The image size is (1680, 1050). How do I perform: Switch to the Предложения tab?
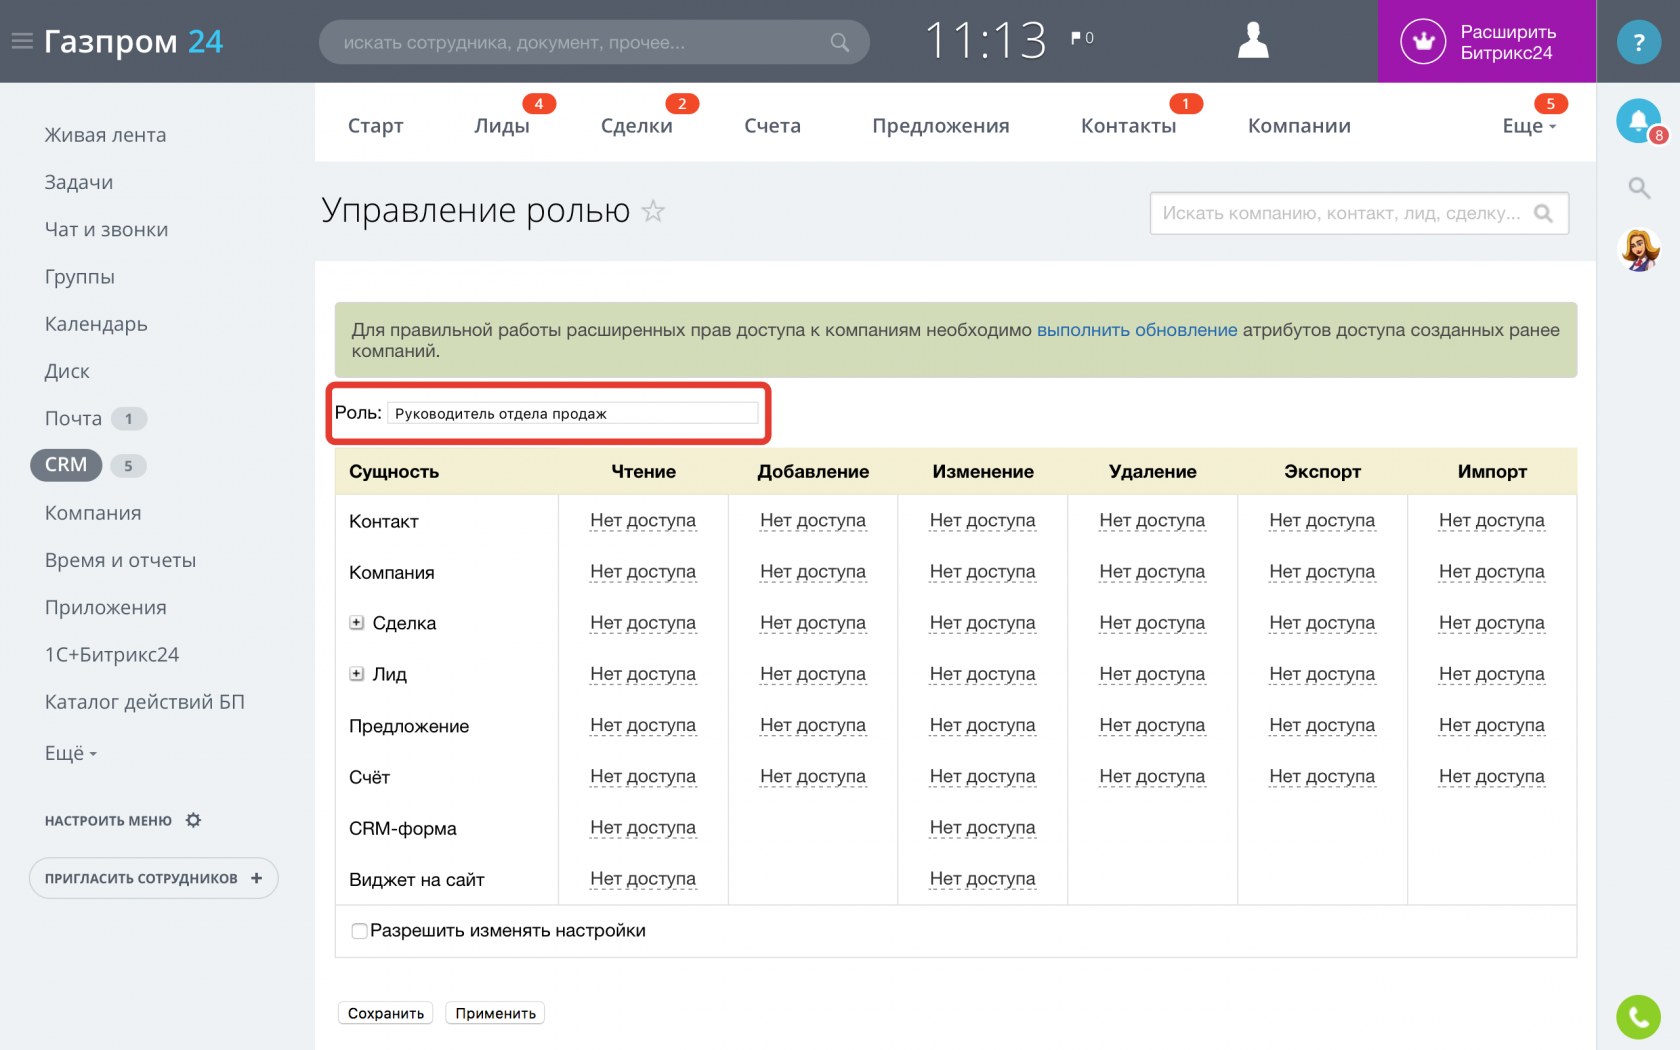pos(941,126)
